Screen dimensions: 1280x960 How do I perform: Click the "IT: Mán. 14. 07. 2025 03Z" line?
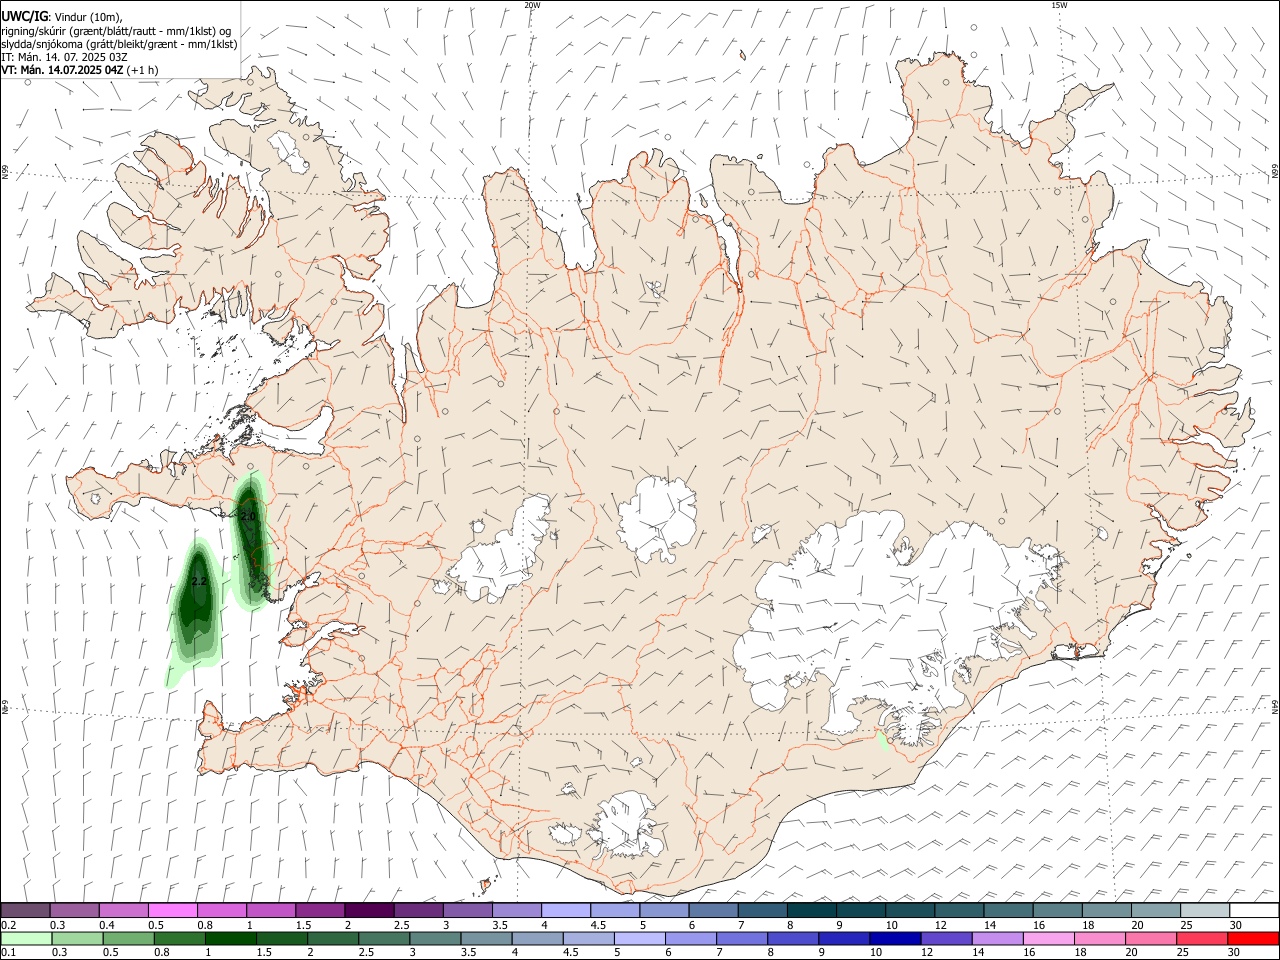(x=64, y=57)
